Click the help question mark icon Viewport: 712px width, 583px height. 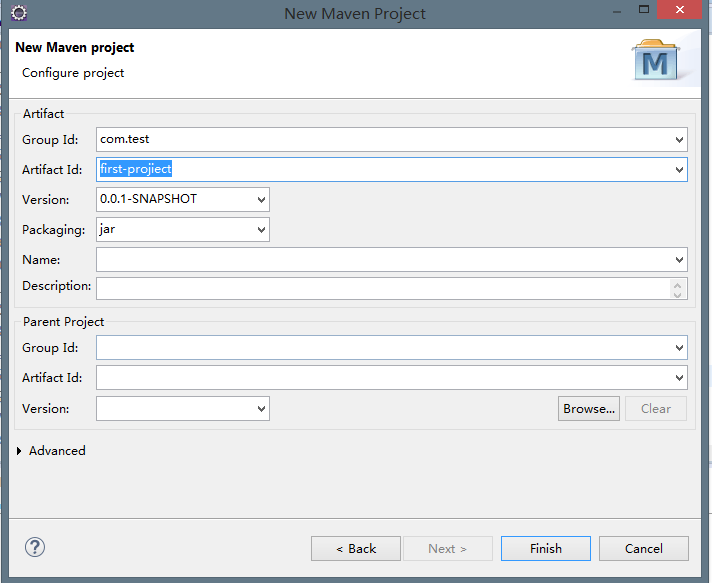(35, 547)
